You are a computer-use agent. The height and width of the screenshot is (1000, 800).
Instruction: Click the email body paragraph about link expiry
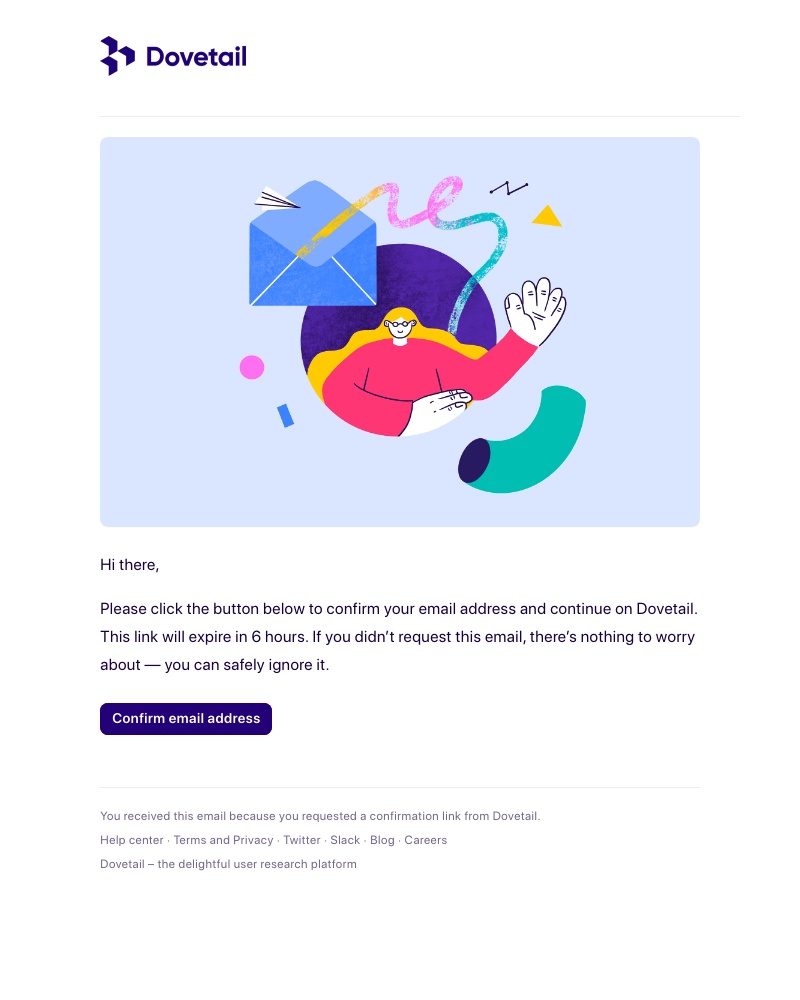click(x=398, y=636)
